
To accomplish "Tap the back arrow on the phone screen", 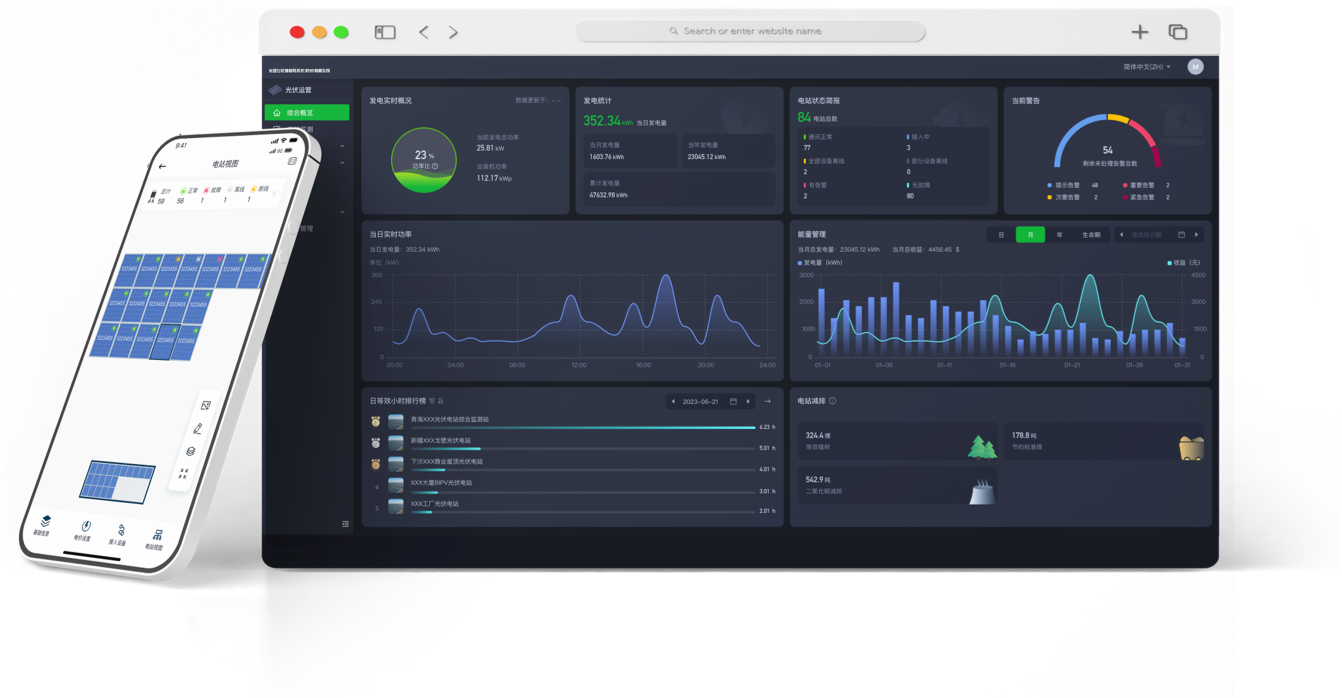I will click(x=163, y=166).
